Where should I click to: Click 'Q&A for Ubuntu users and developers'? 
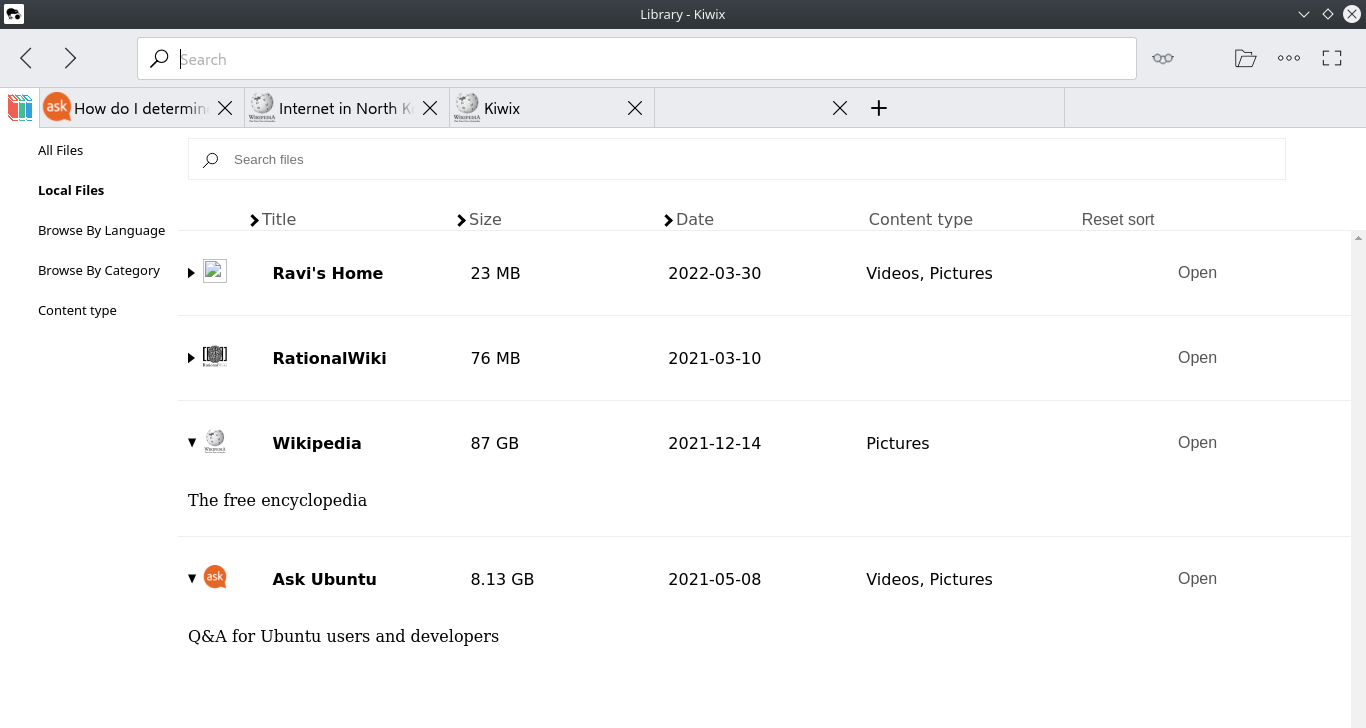click(343, 636)
